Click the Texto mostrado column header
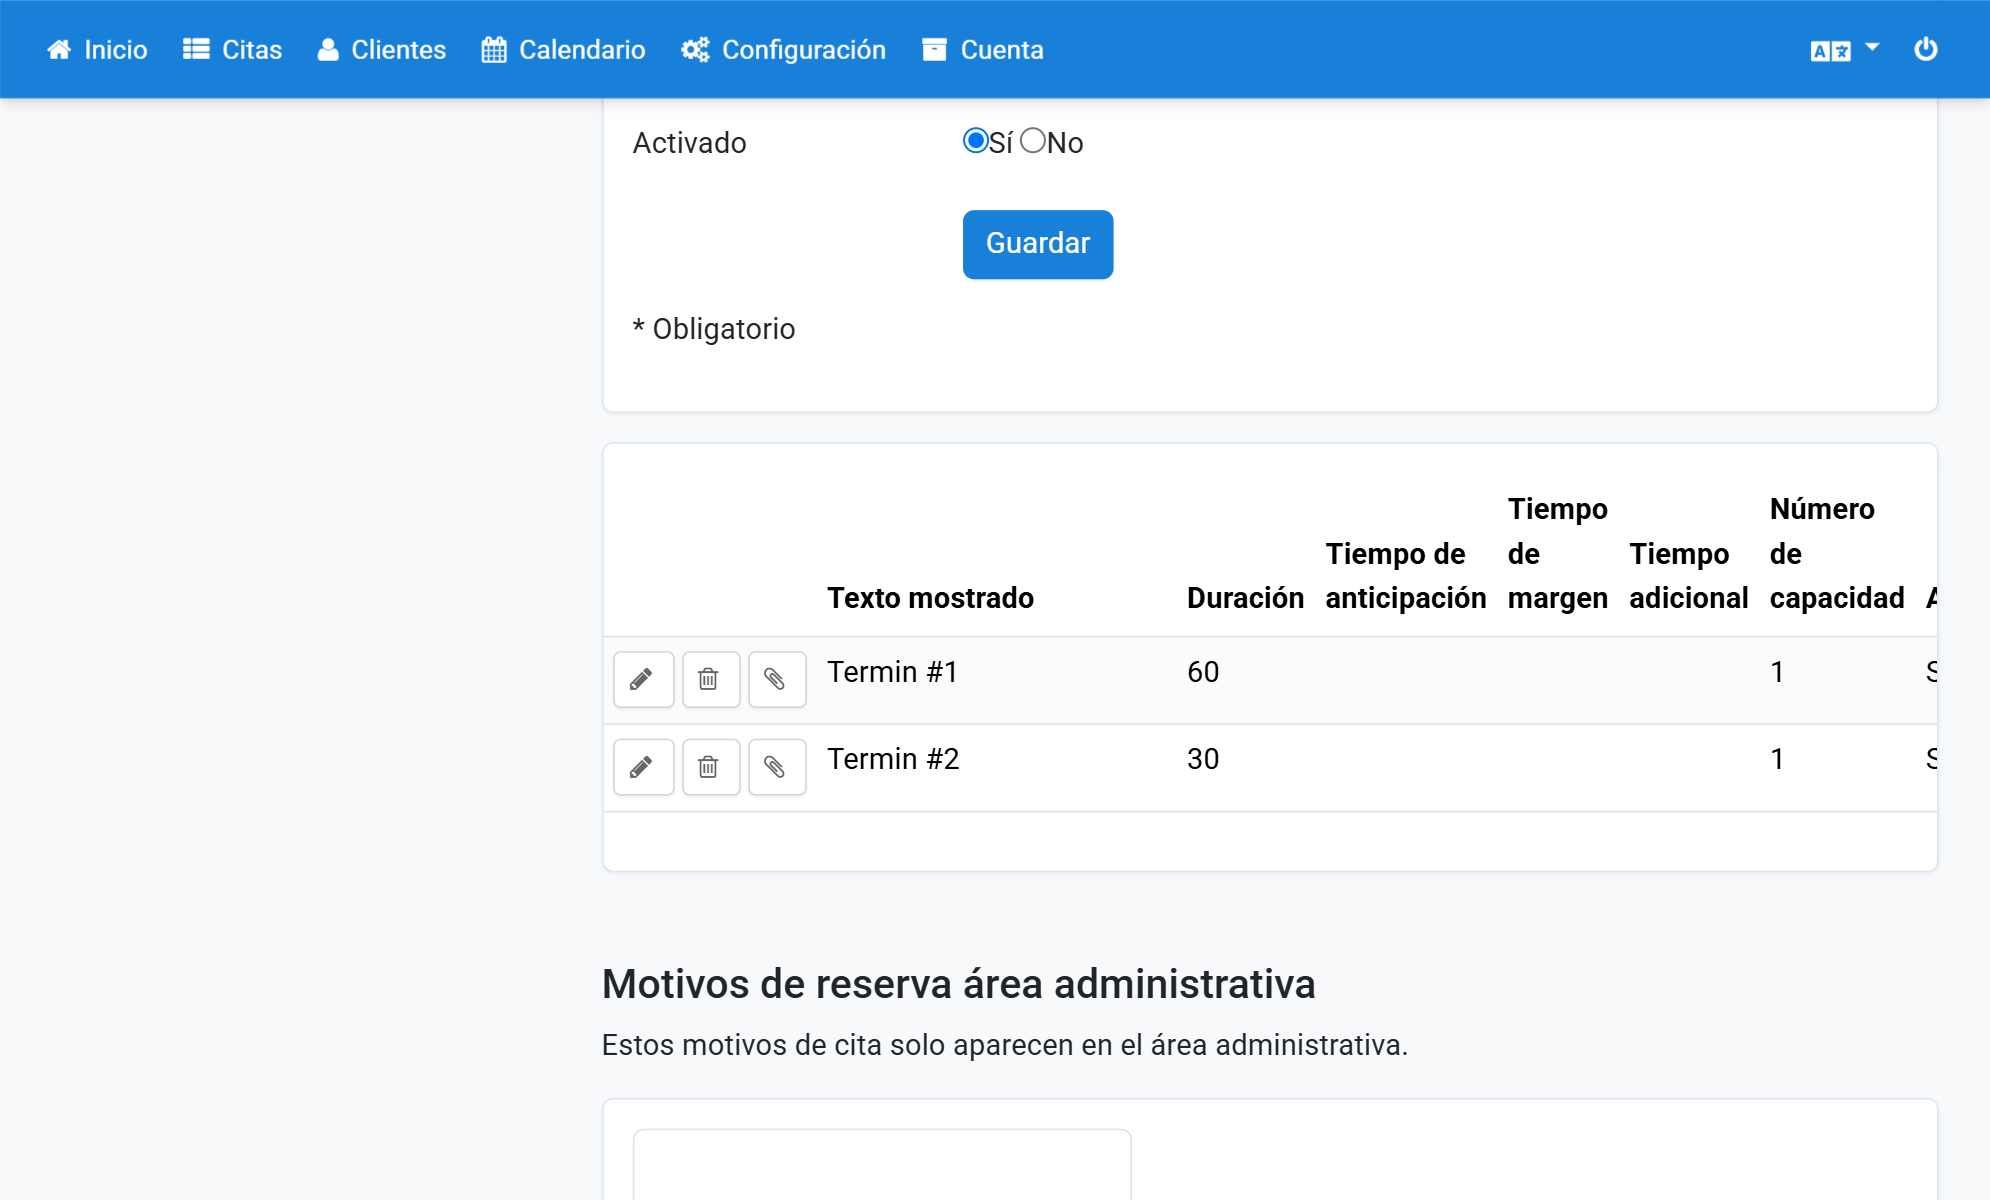 930,598
